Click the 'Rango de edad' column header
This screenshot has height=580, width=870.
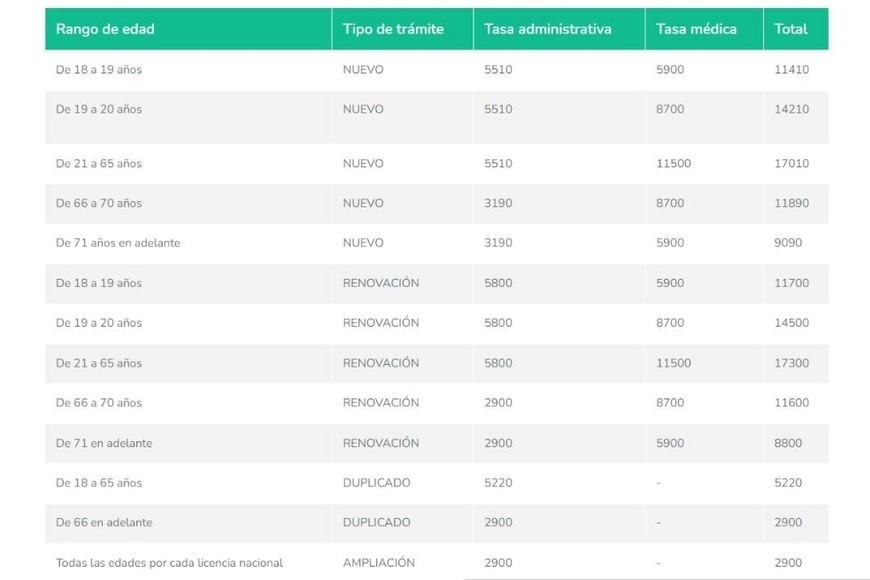[105, 29]
